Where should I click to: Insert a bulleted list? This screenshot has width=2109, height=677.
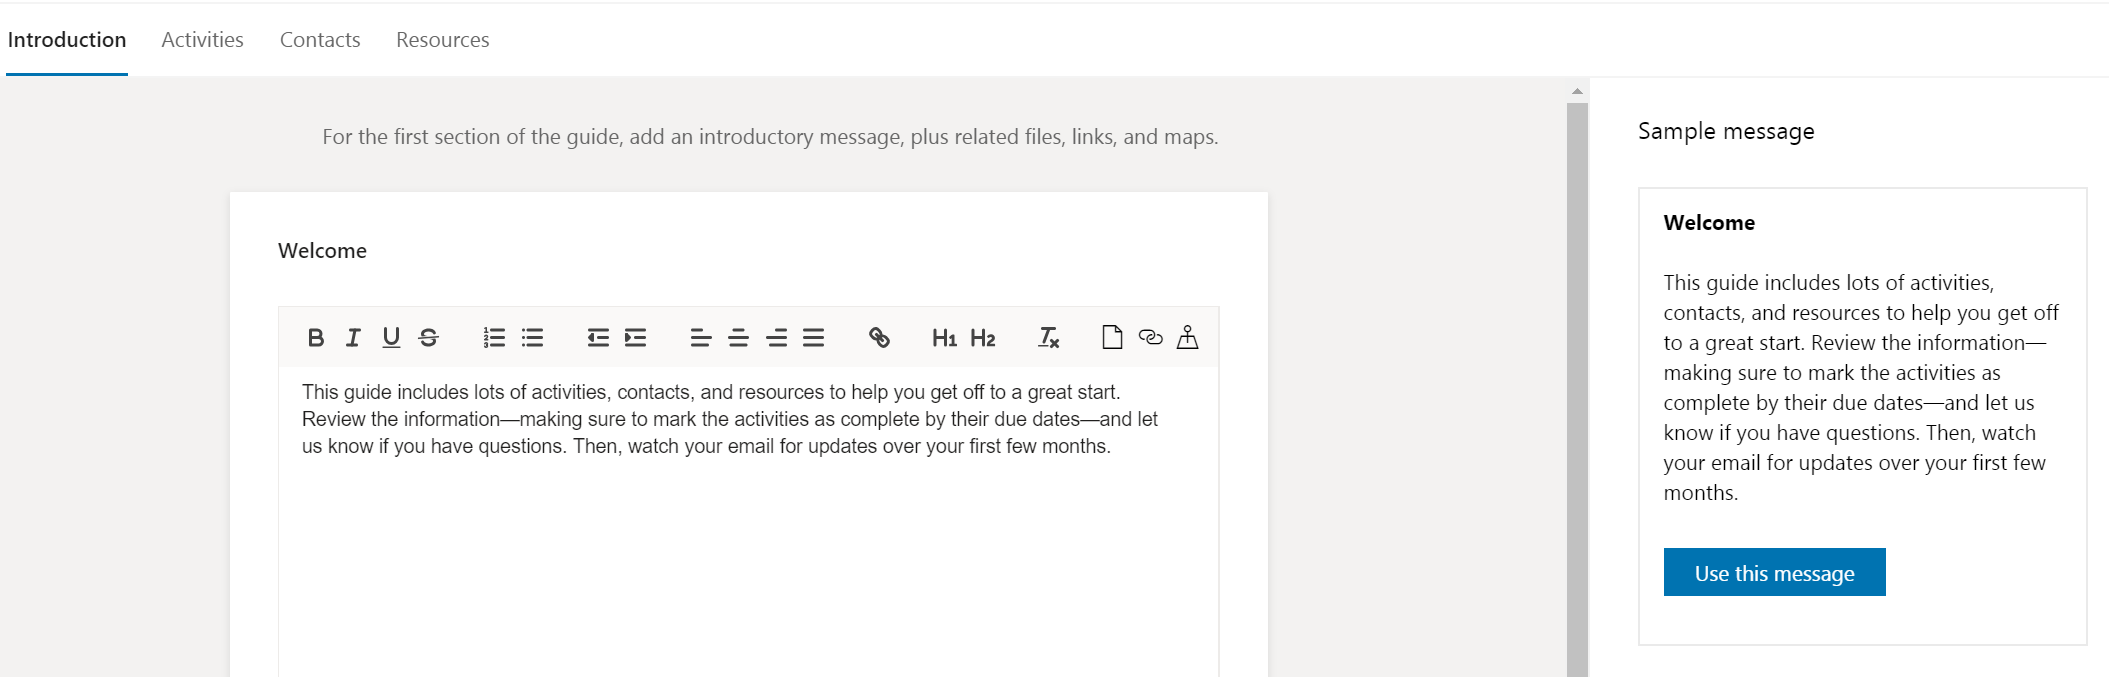coord(532,338)
